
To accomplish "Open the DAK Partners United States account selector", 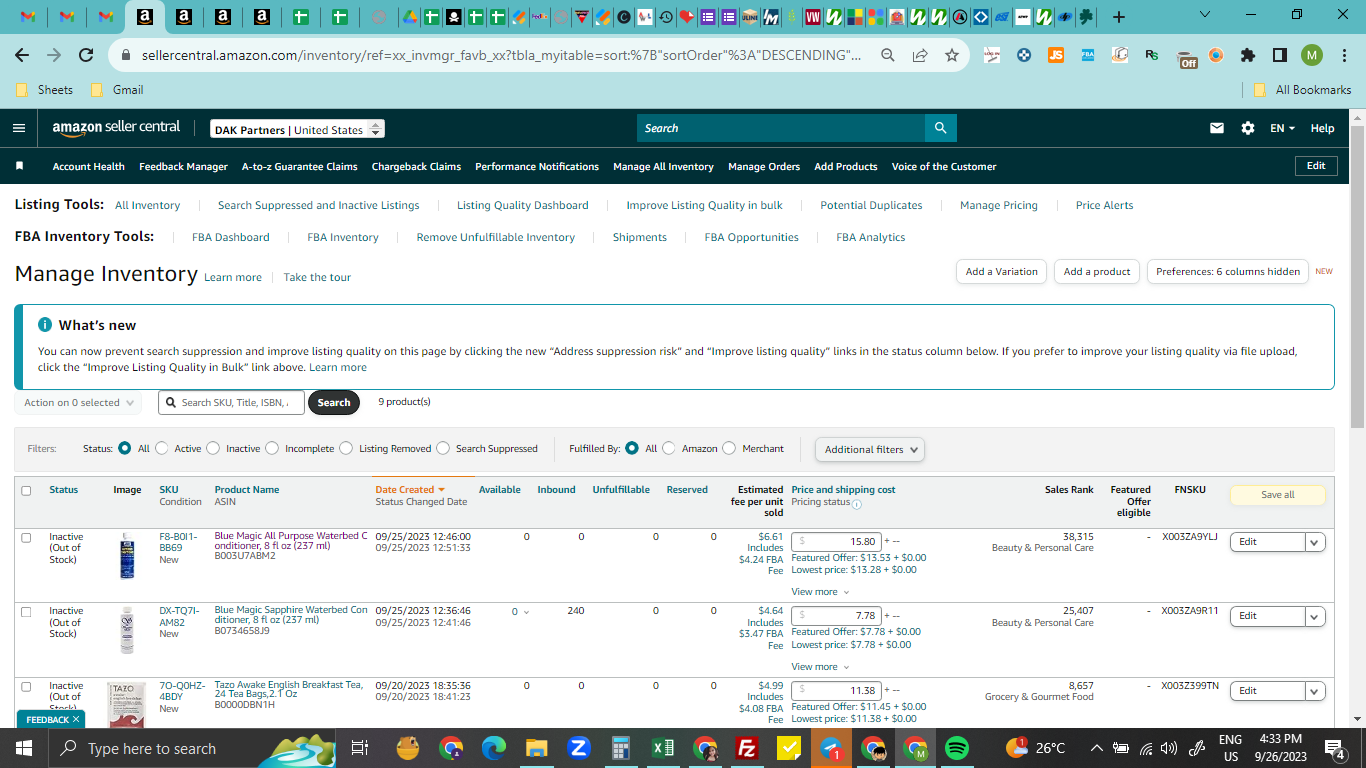I will (x=298, y=129).
